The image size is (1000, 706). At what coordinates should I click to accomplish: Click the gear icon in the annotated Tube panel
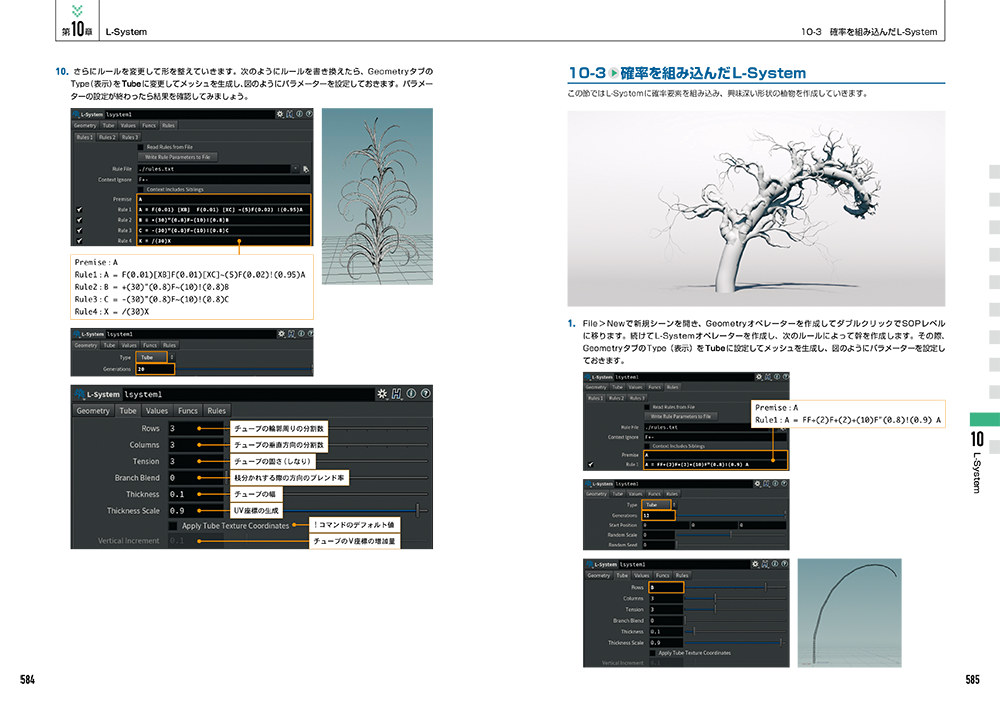pos(383,393)
